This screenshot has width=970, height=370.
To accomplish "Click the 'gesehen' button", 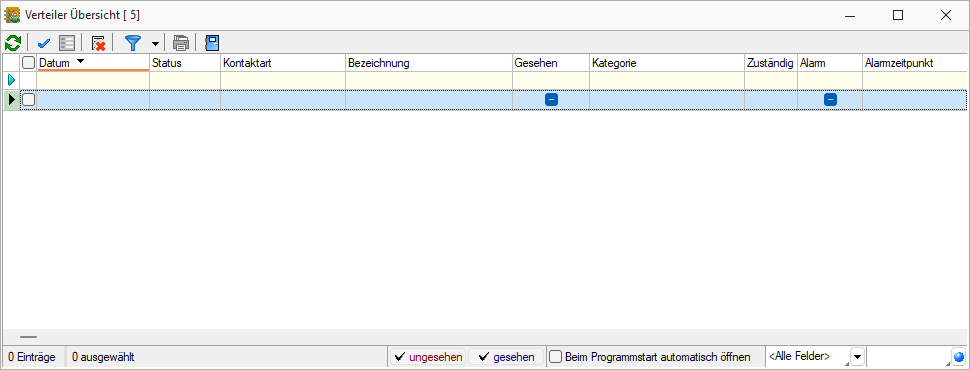I will 506,357.
